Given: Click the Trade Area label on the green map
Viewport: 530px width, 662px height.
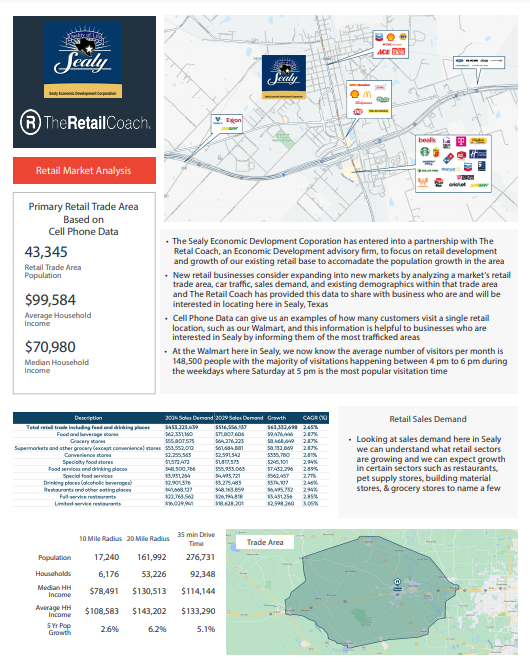Looking at the screenshot, I should (x=265, y=543).
